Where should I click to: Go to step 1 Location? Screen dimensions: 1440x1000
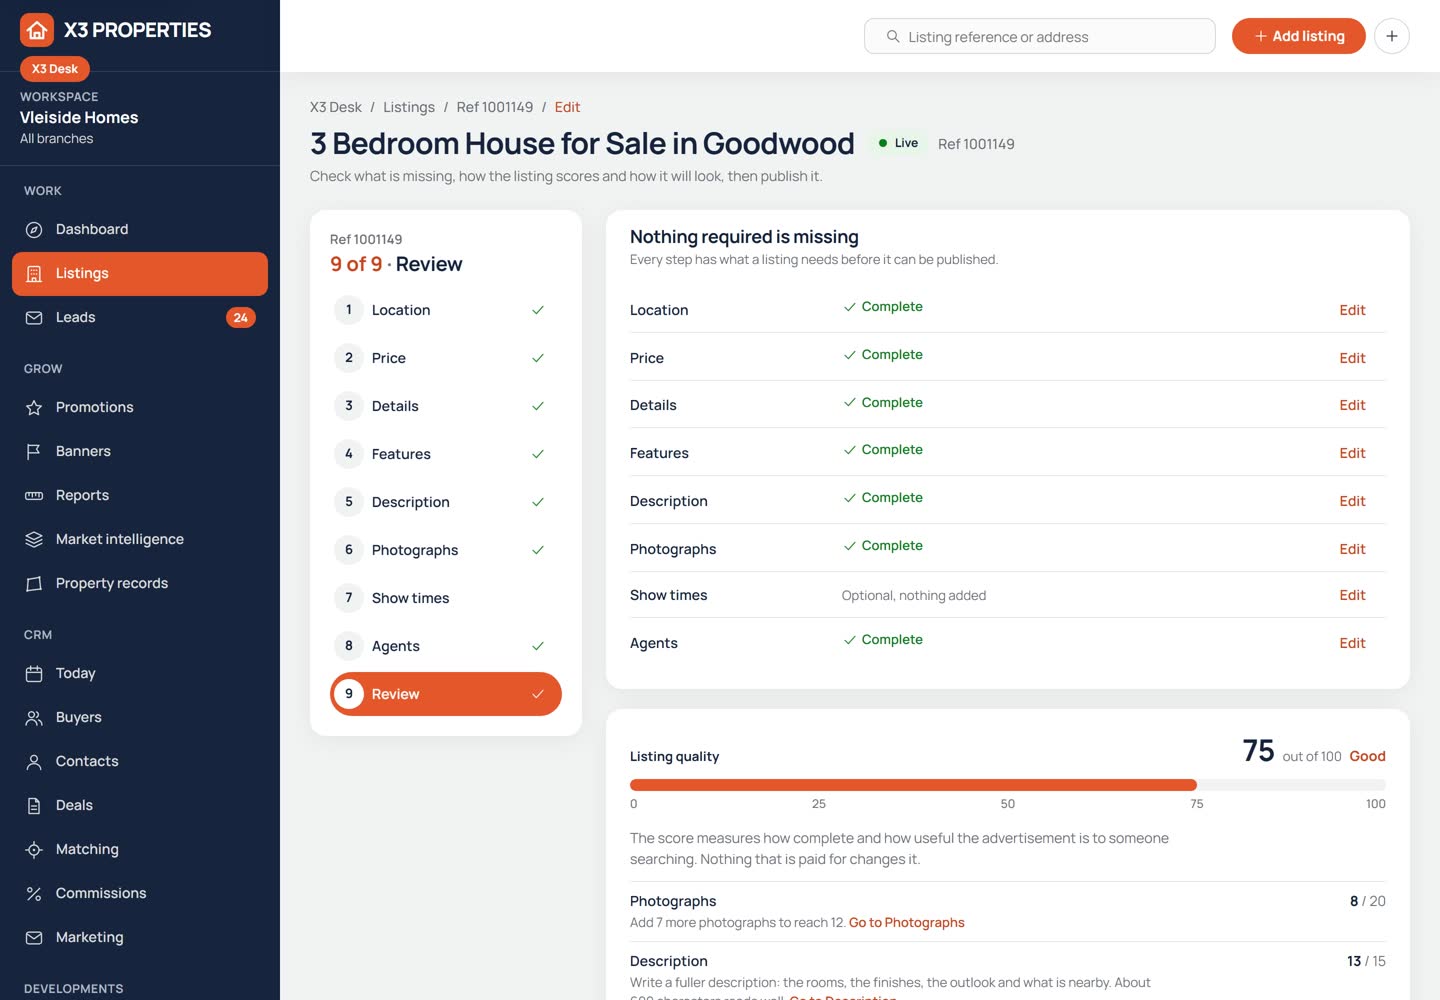pos(446,310)
